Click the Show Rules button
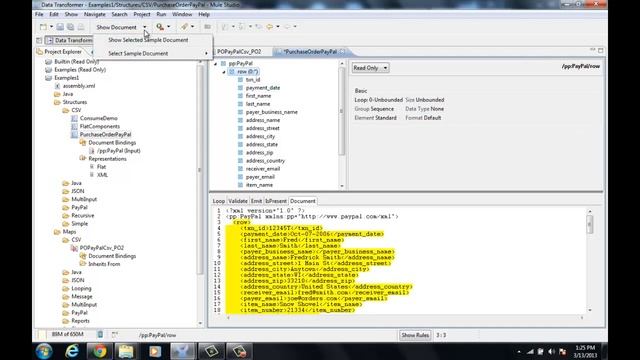 [x=415, y=335]
